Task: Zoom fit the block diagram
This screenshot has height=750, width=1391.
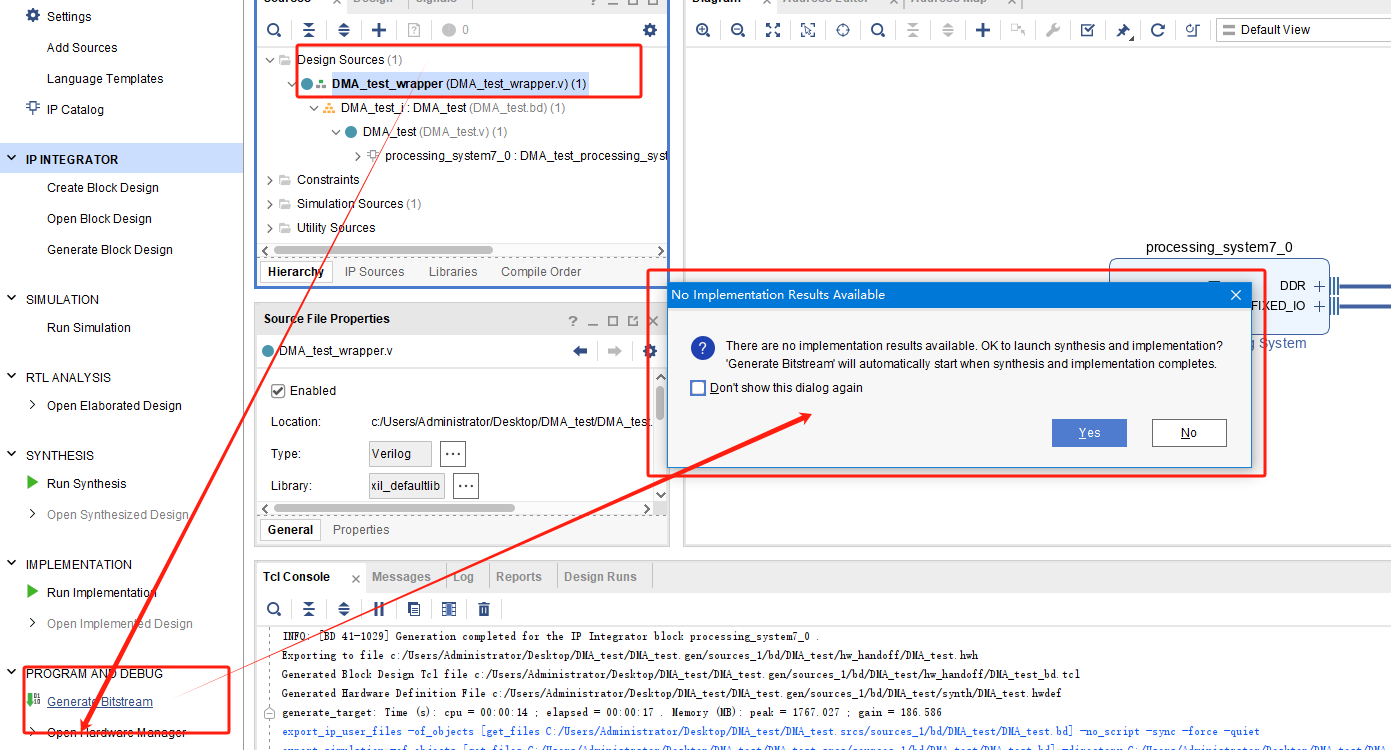Action: [x=773, y=30]
